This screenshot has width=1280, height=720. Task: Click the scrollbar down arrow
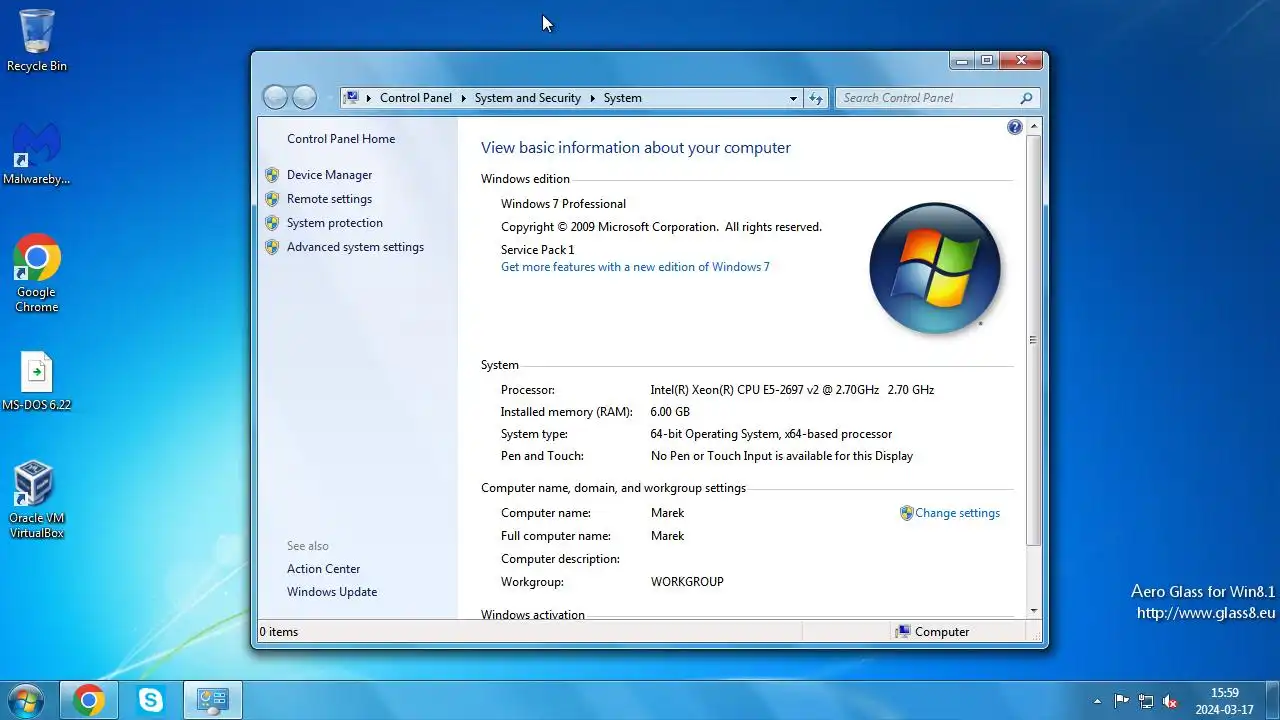click(1034, 611)
